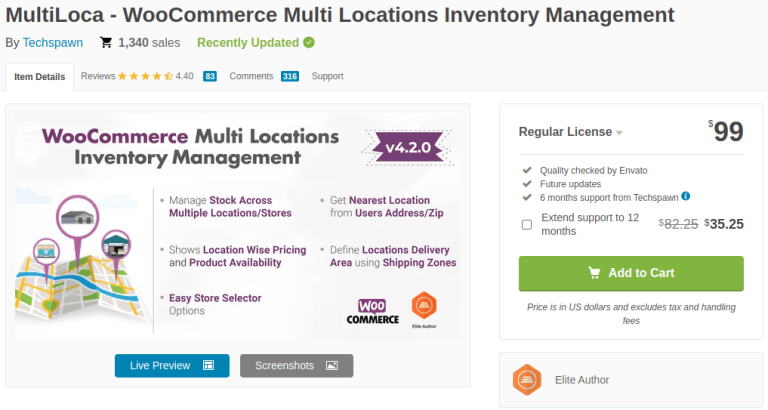Click the Screenshots picture icon
This screenshot has height=410, width=768.
(x=332, y=366)
